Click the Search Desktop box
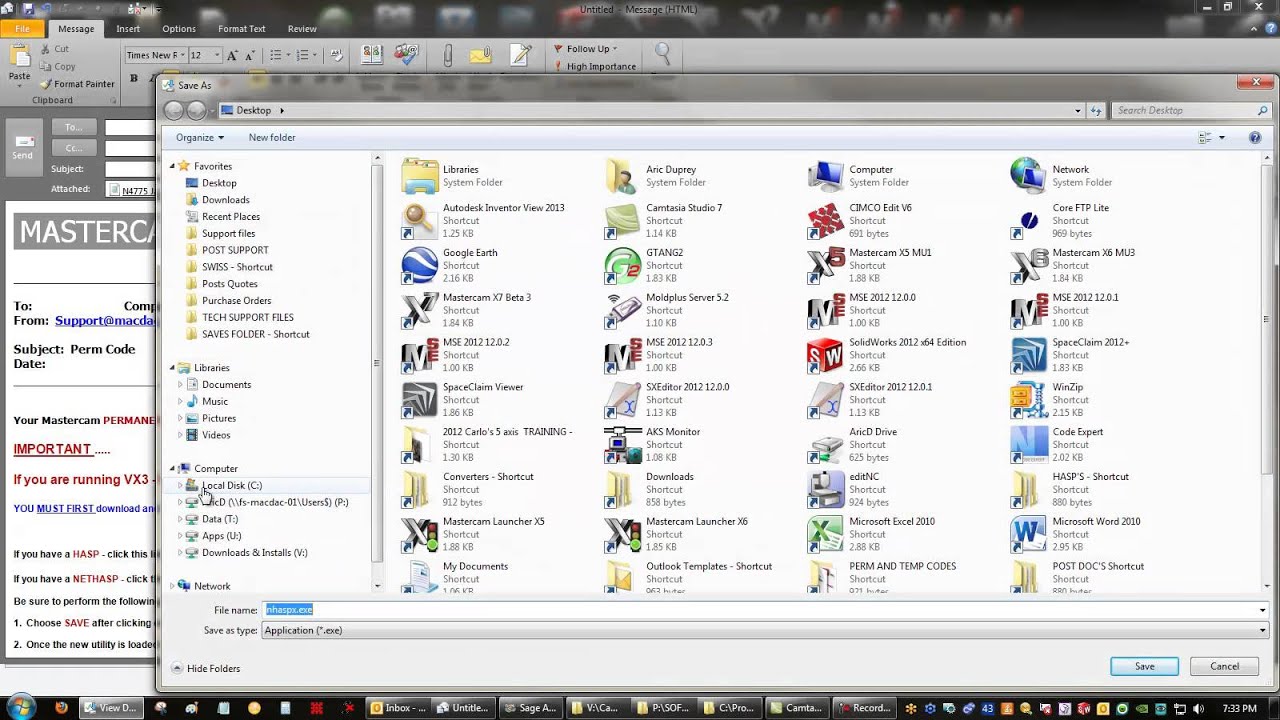Viewport: 1280px width, 720px height. (1190, 110)
